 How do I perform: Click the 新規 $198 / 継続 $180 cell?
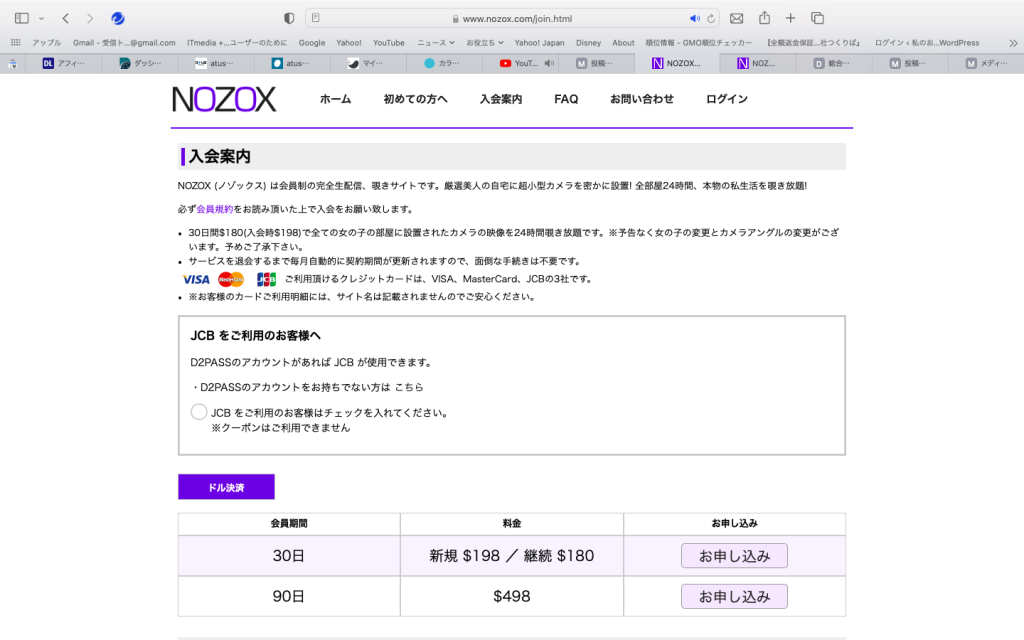click(512, 556)
